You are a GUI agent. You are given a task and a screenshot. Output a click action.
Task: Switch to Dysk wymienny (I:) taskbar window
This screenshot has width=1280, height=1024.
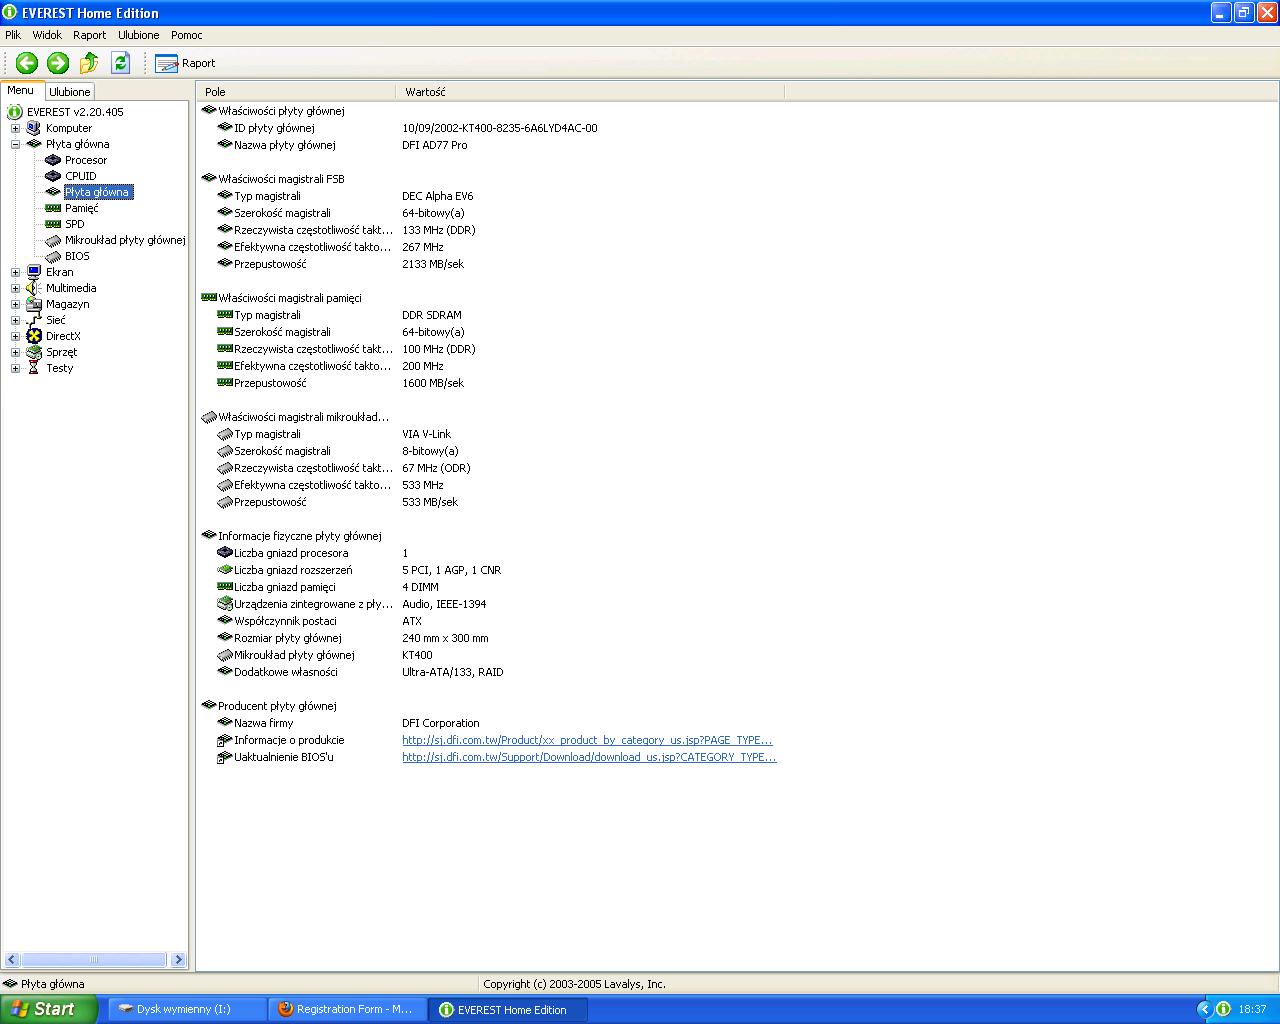click(x=186, y=1009)
